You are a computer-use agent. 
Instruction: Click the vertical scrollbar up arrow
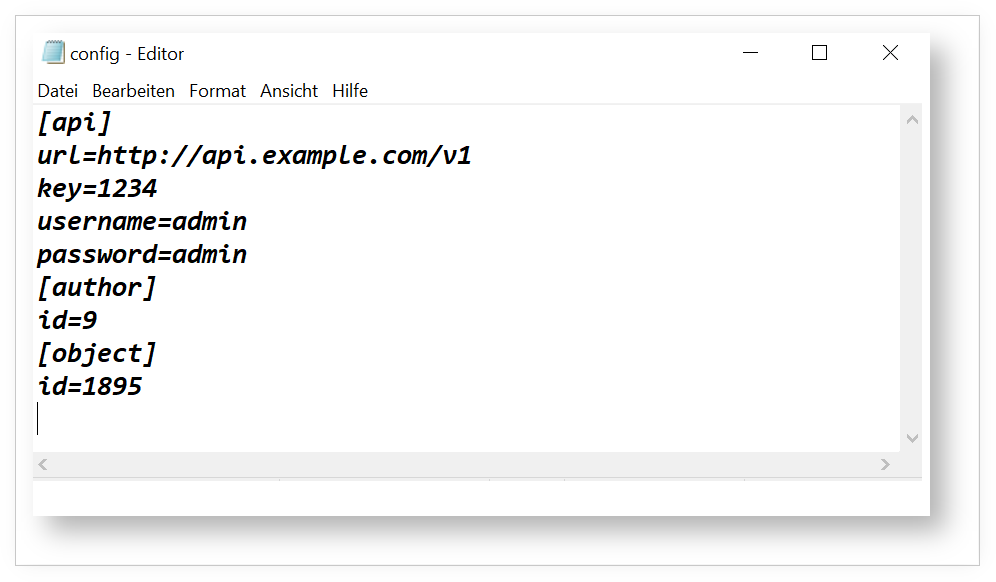click(x=912, y=120)
